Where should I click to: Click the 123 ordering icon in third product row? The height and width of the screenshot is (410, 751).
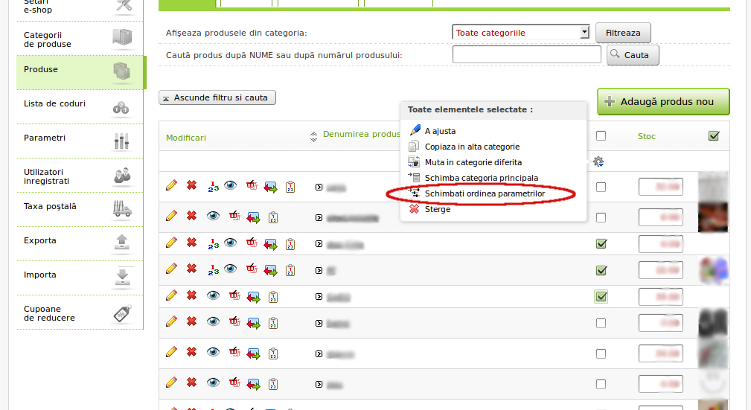pos(213,244)
